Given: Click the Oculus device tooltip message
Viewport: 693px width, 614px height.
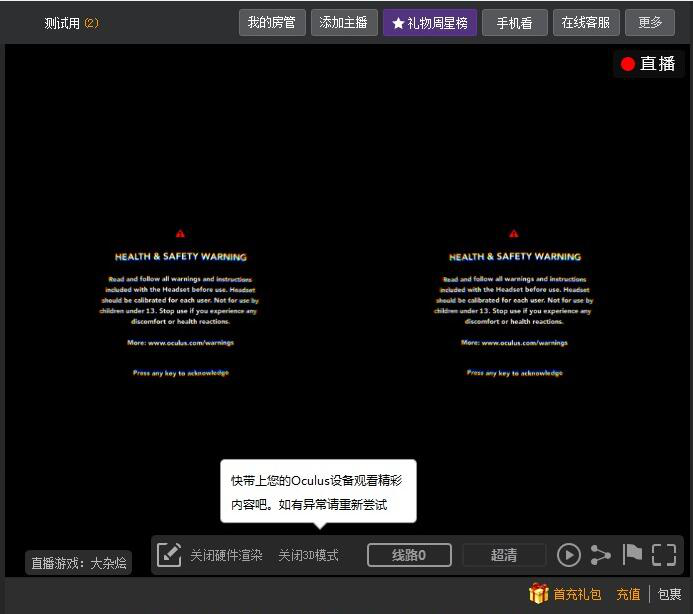Looking at the screenshot, I should point(318,491).
